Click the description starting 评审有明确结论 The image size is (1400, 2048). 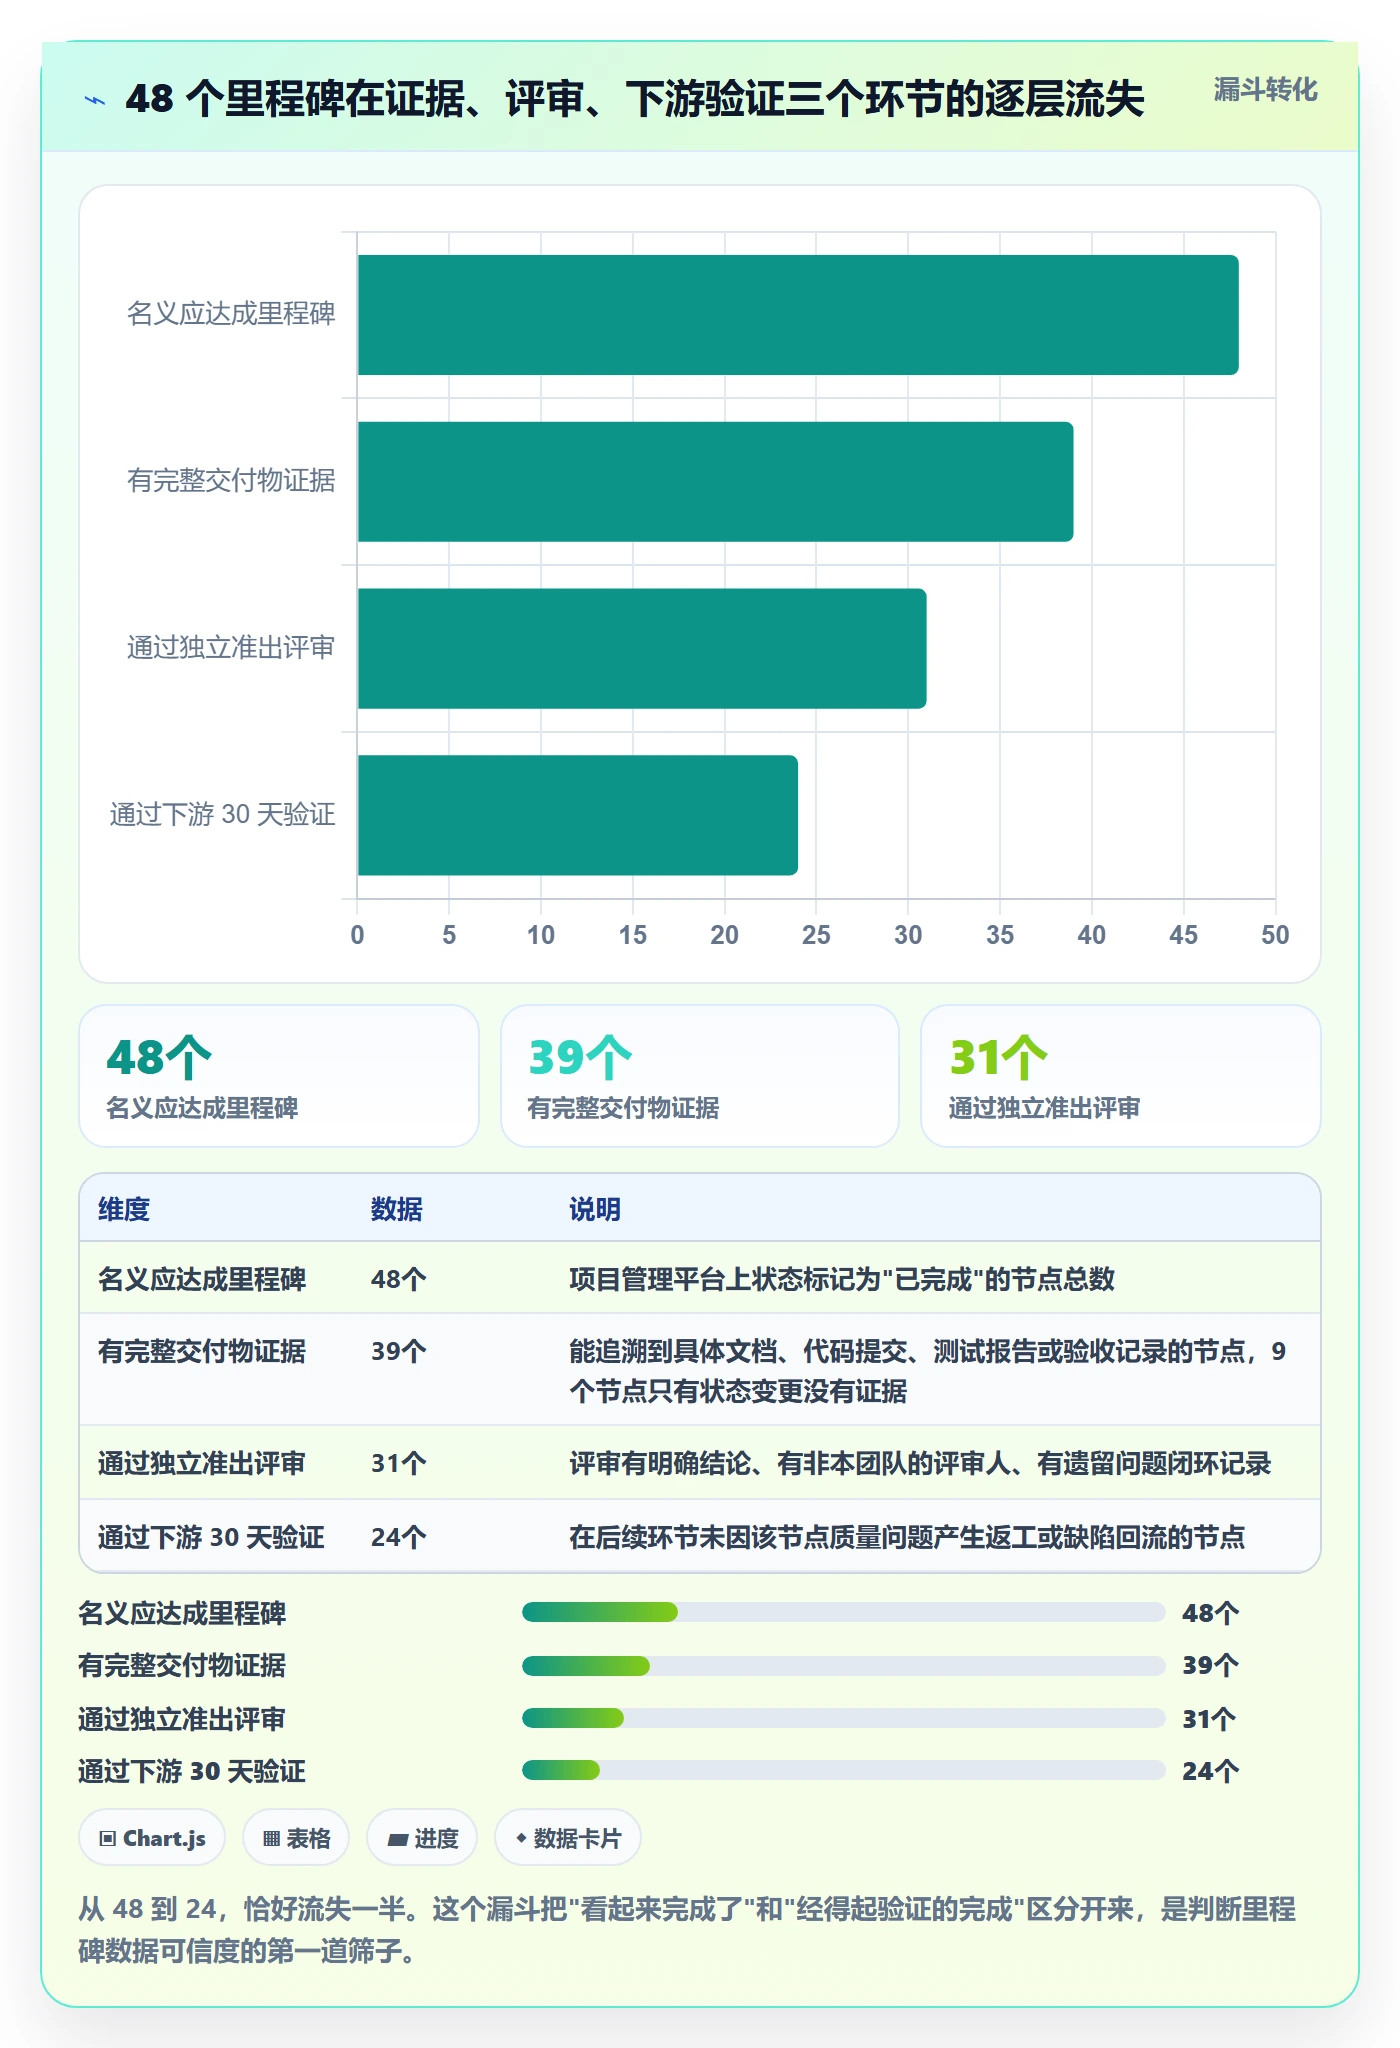pyautogui.click(x=920, y=1463)
